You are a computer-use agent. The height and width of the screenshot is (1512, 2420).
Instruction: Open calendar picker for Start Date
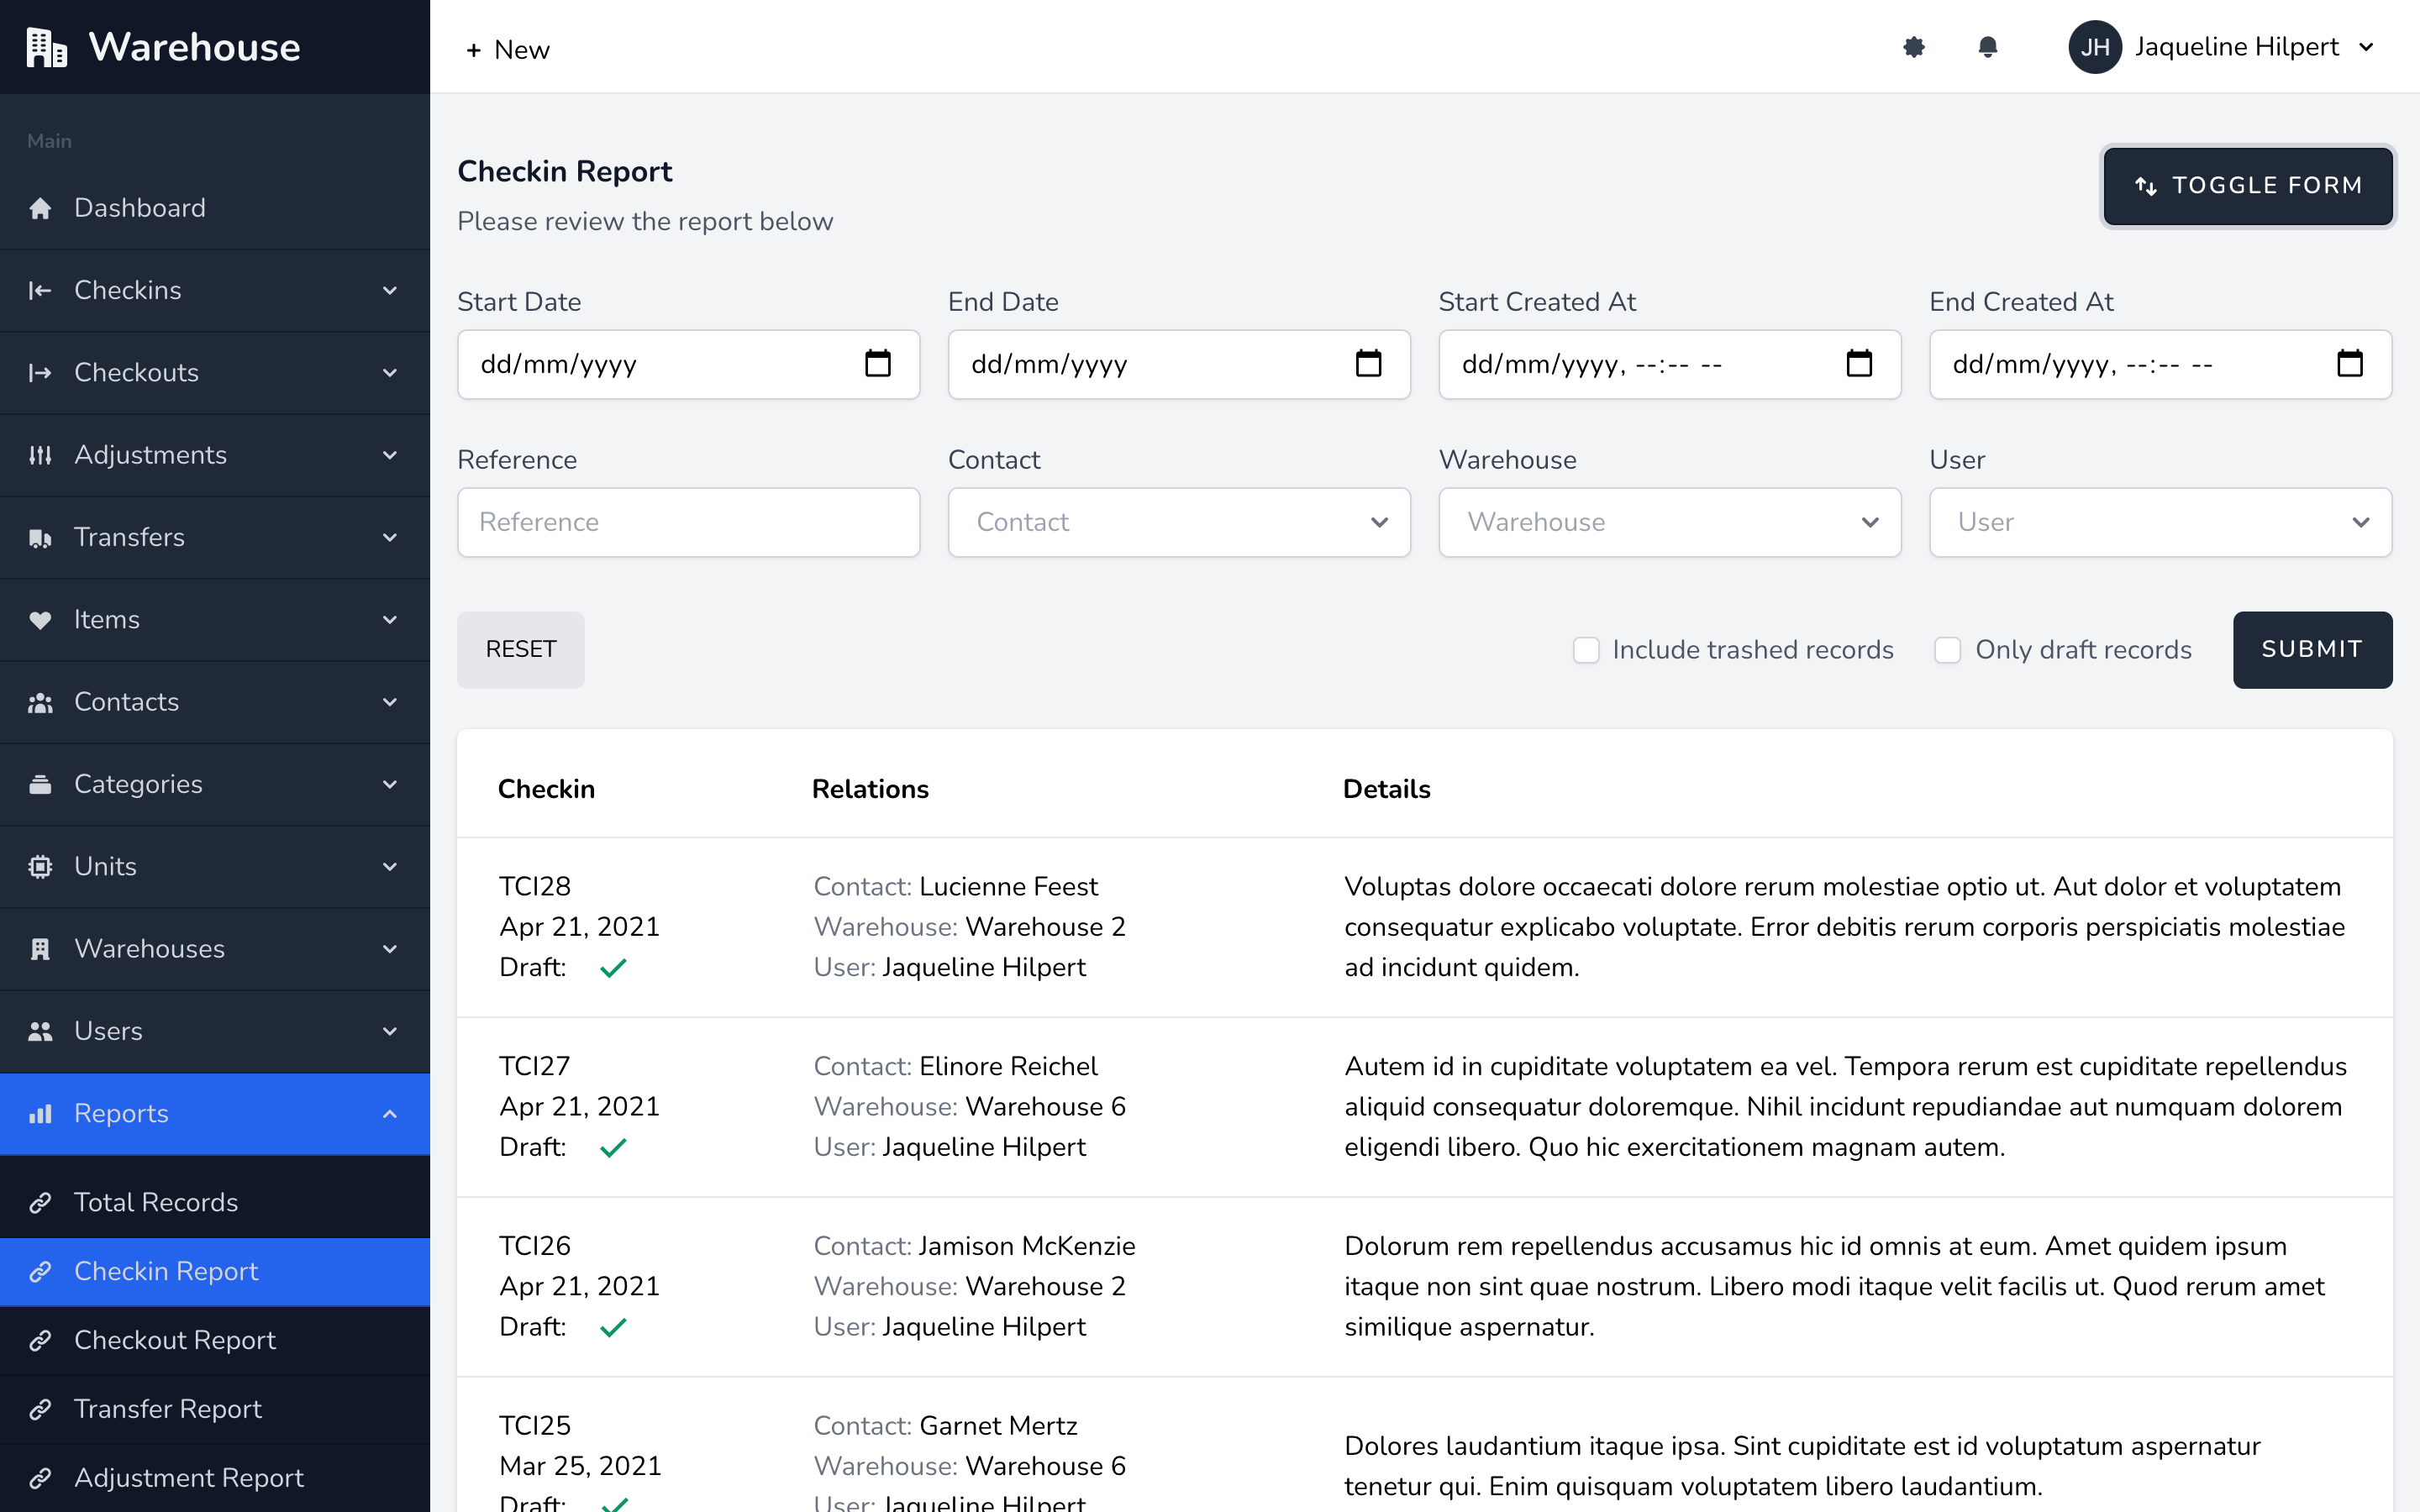pos(877,363)
